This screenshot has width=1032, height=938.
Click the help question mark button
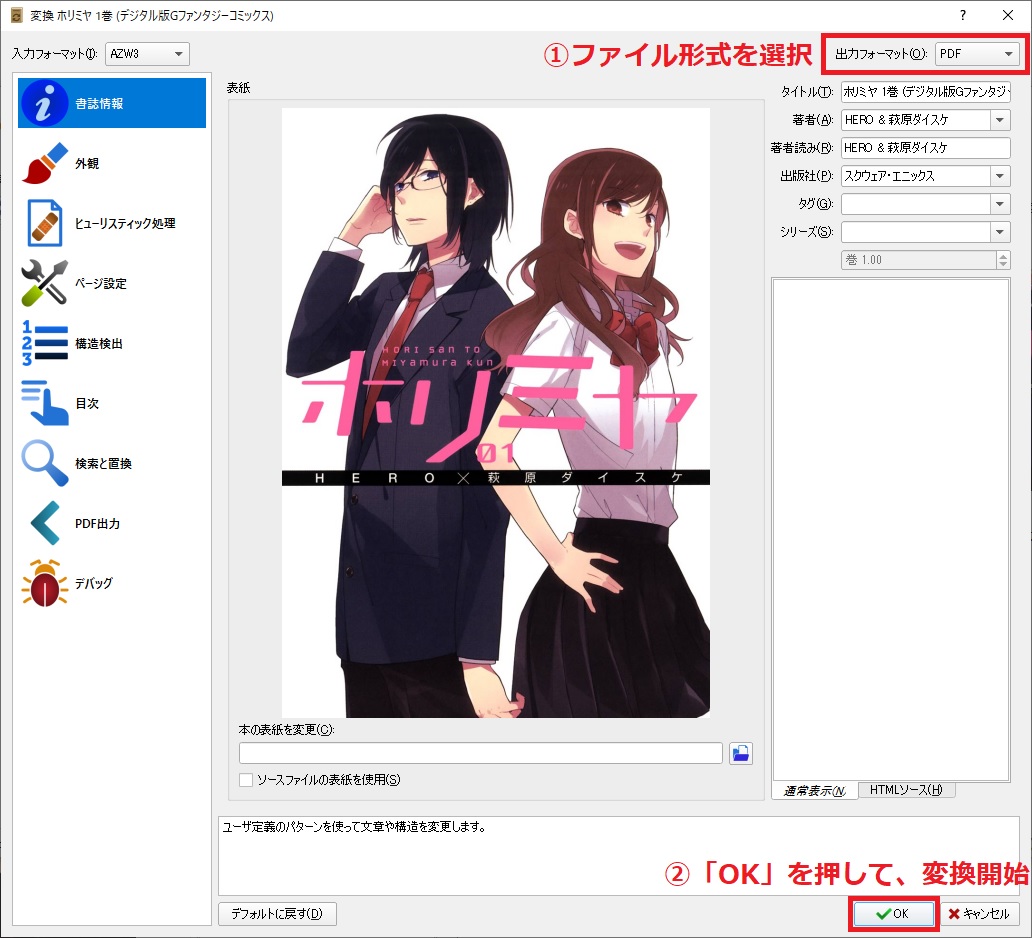963,15
